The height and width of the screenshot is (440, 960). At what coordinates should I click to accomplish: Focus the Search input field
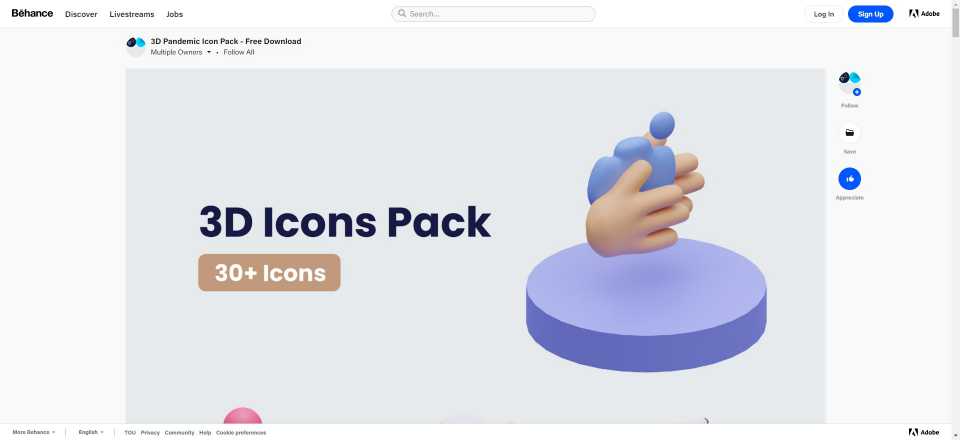(493, 13)
